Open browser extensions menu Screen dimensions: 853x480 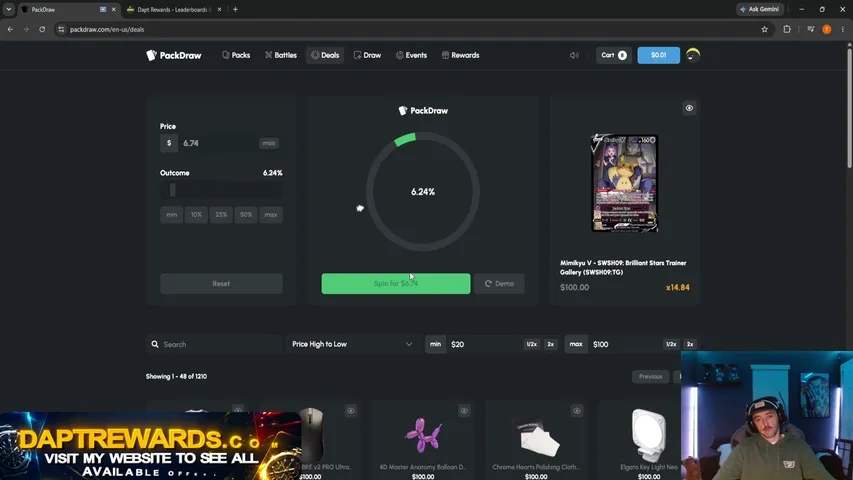point(787,29)
